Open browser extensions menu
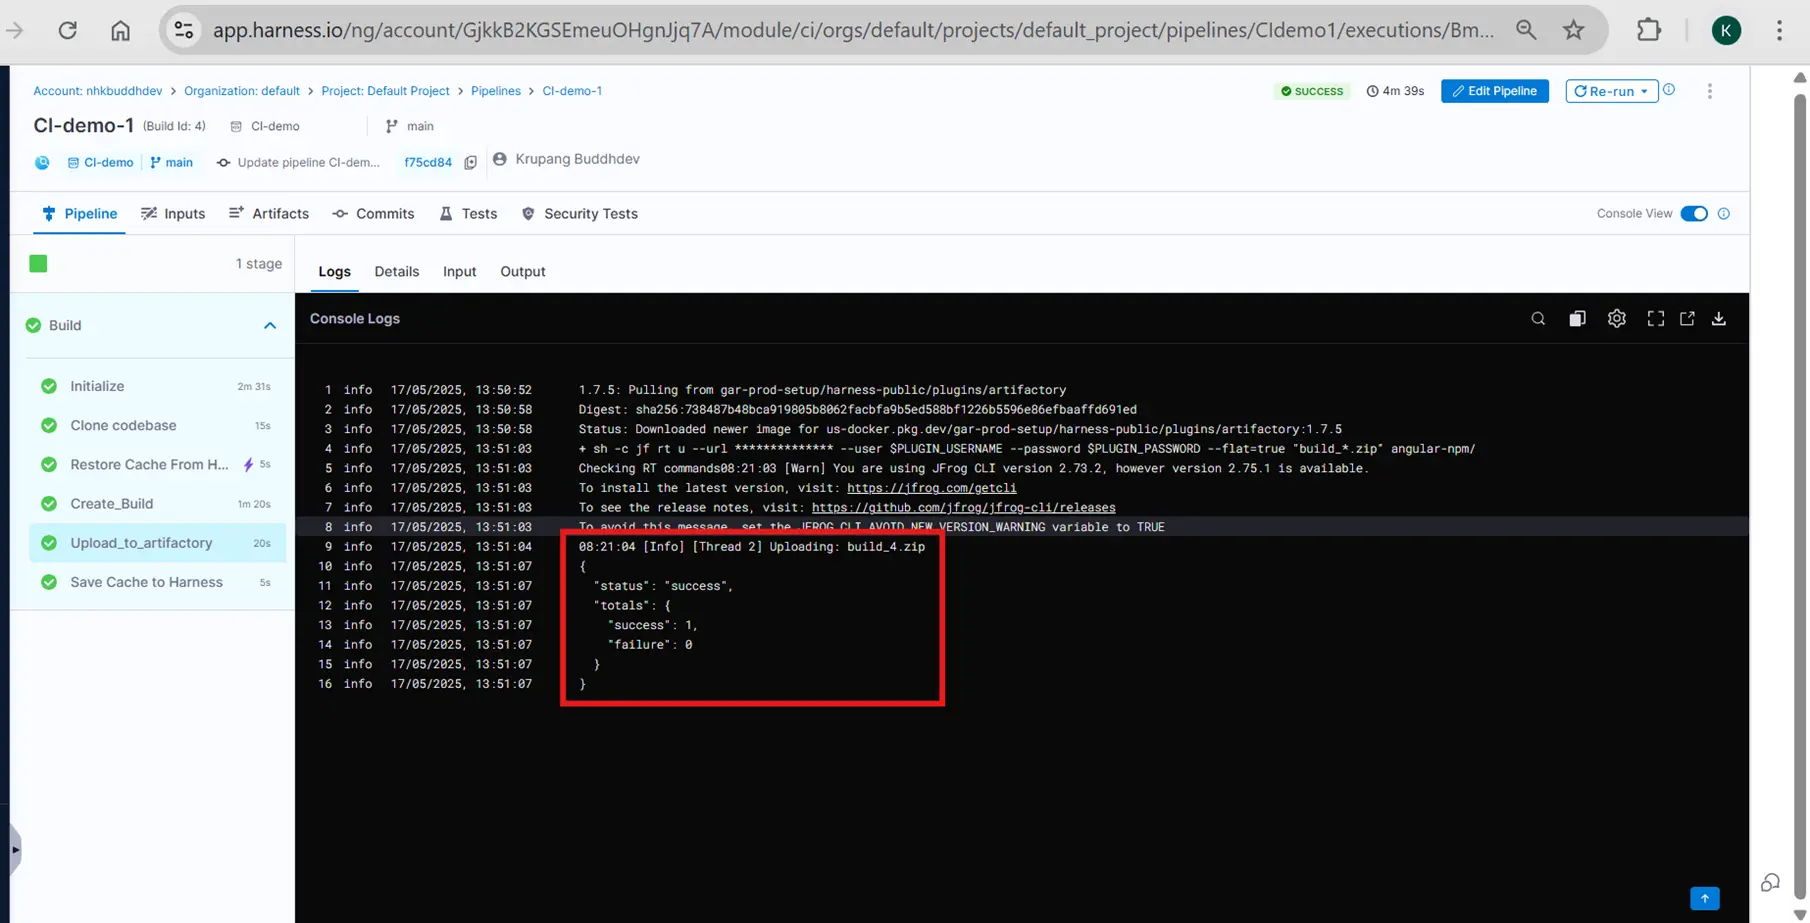 1649,30
